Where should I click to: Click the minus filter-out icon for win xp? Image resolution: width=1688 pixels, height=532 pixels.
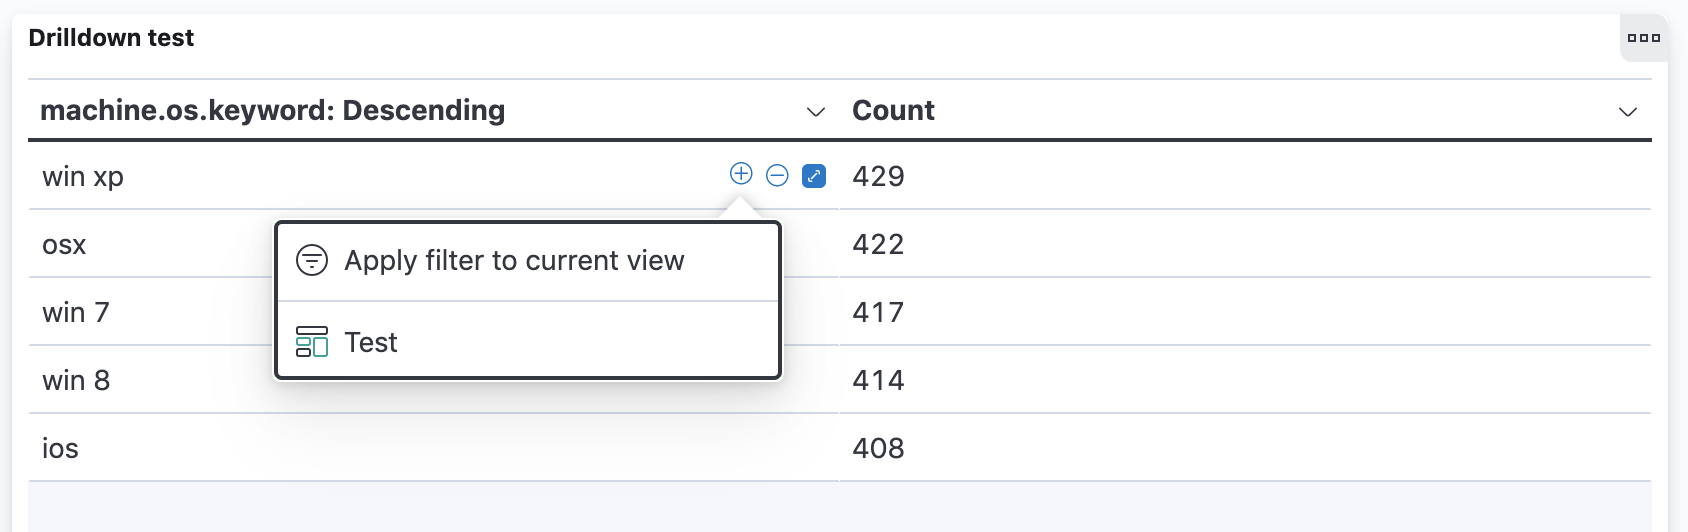coord(777,176)
